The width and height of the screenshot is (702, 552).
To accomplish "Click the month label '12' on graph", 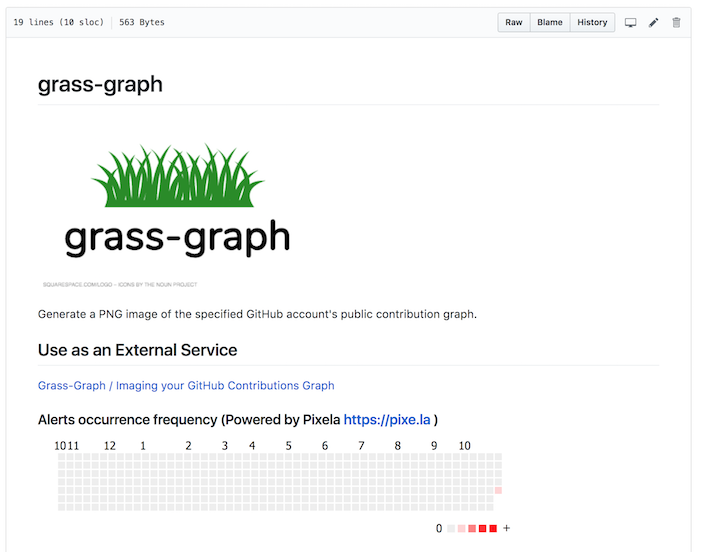I will (110, 445).
